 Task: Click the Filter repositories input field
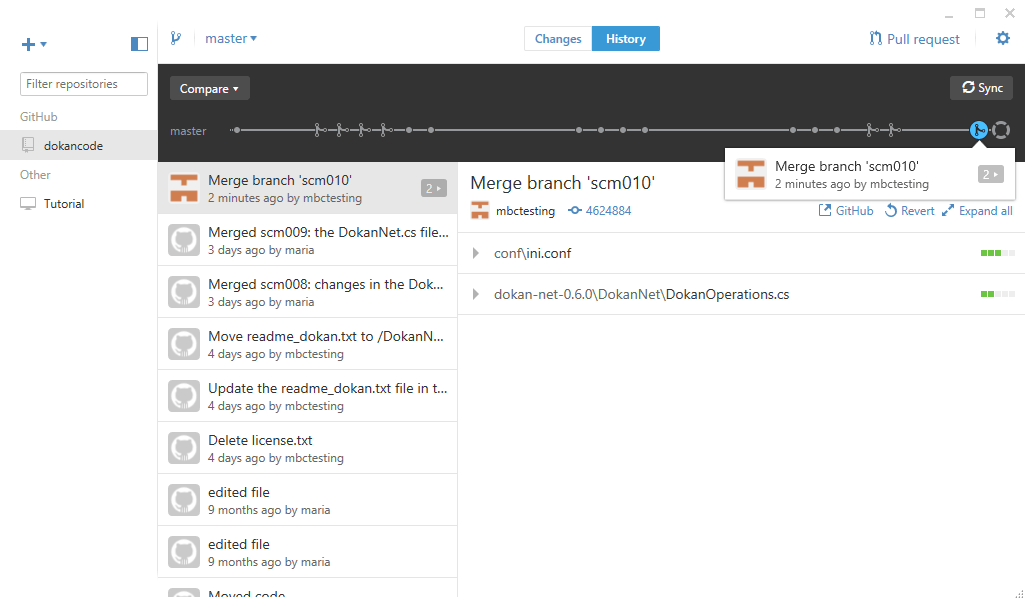tap(83, 84)
